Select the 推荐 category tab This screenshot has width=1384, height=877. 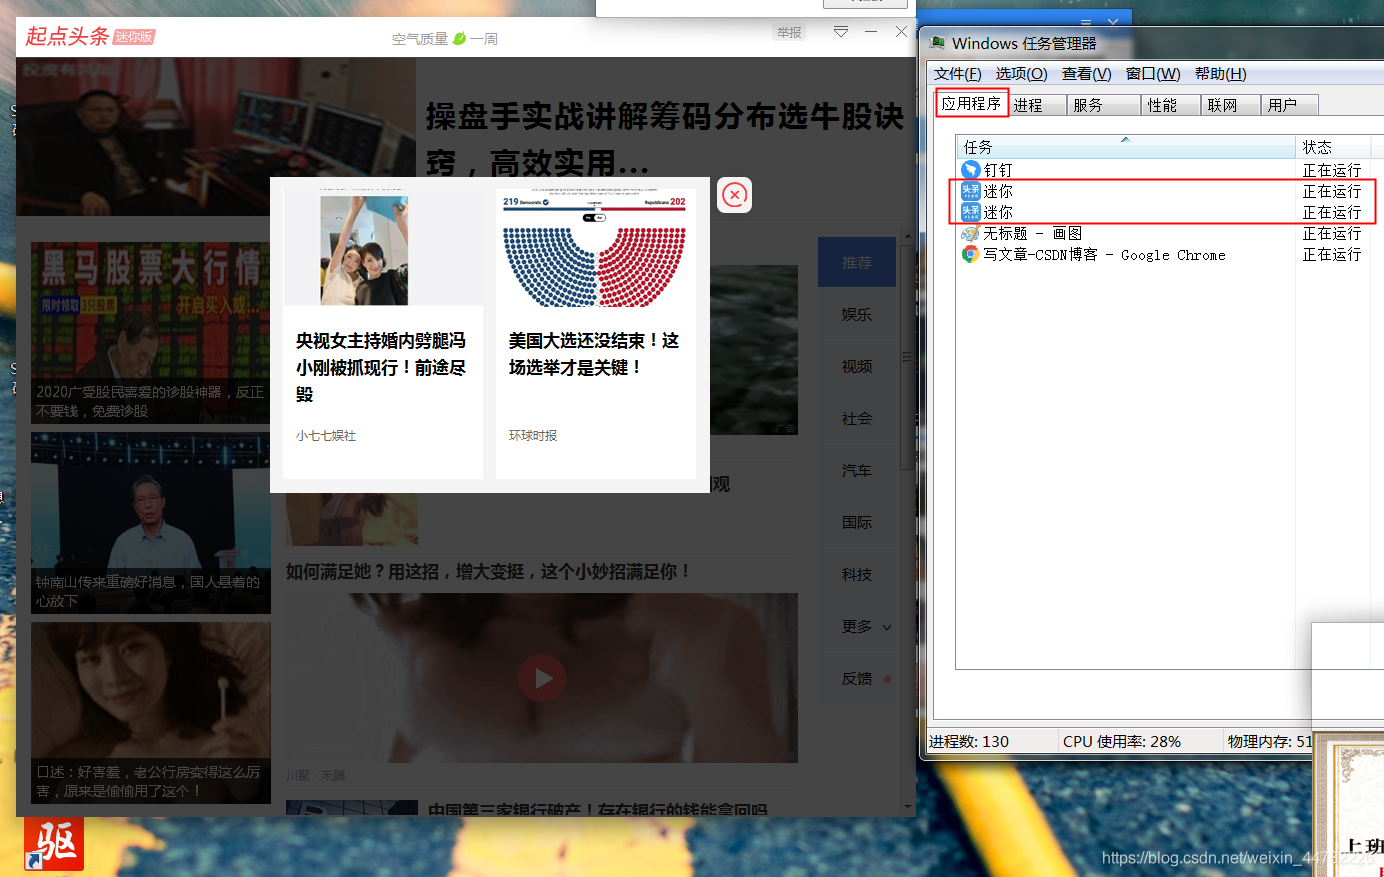click(x=857, y=262)
